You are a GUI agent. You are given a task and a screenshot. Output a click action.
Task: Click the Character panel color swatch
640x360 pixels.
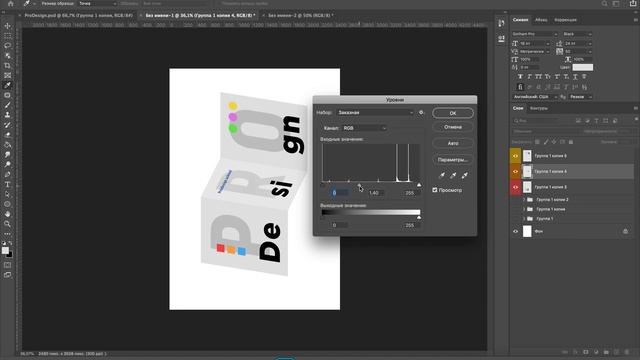582,67
